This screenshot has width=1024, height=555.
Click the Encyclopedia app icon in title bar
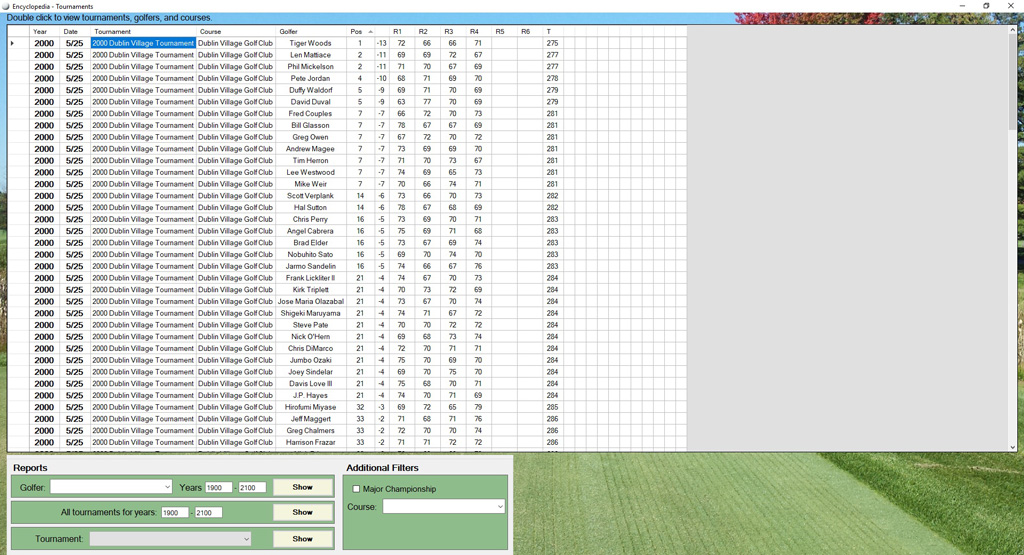6,6
